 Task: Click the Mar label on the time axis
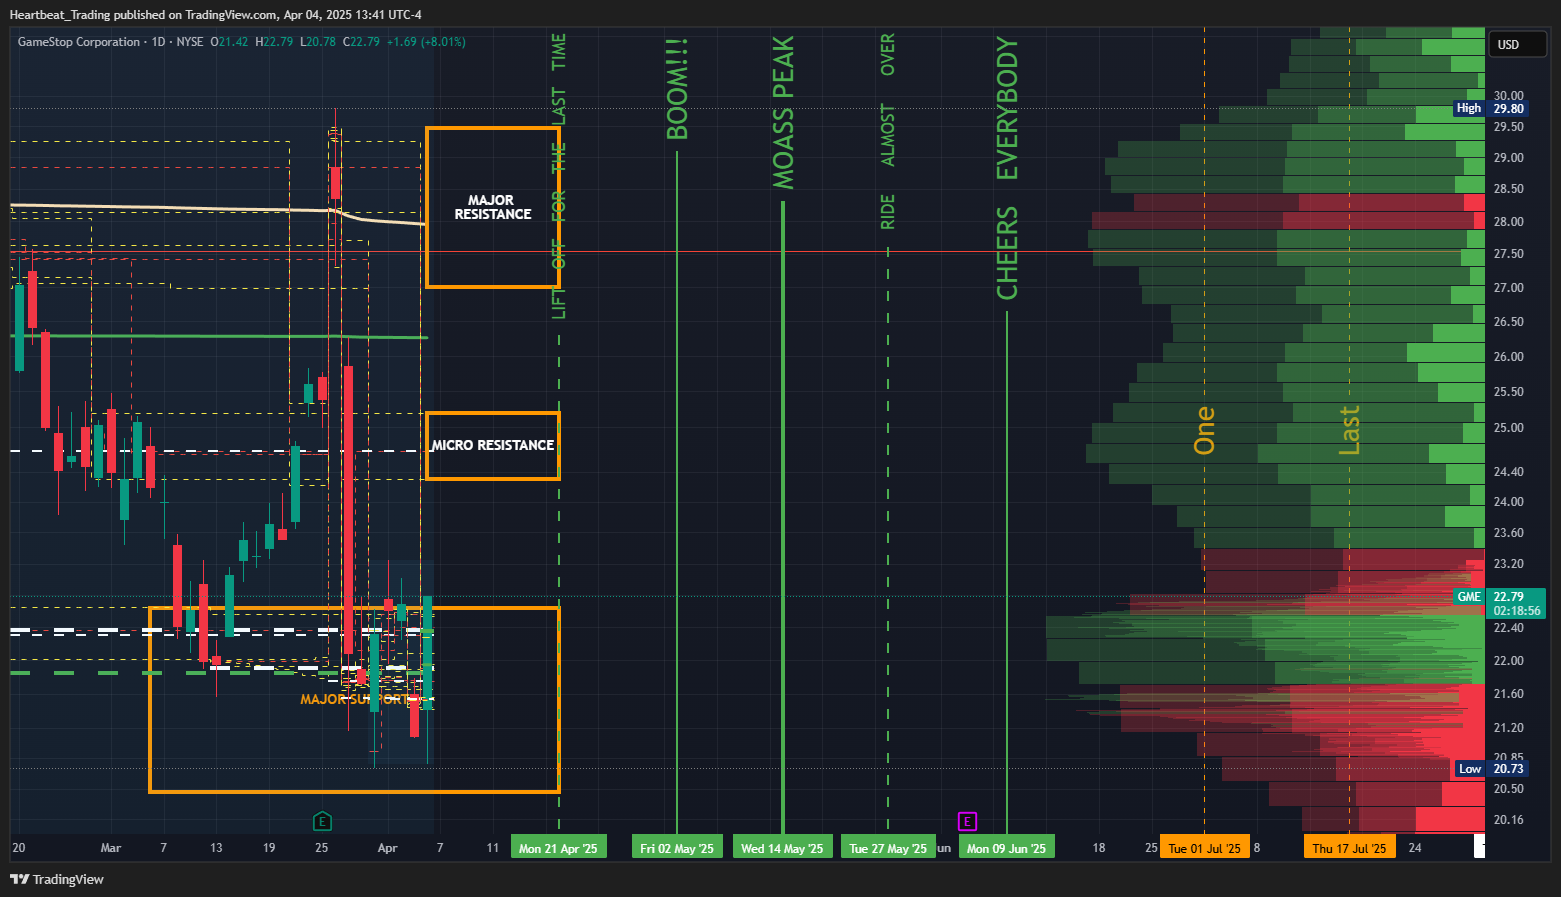111,848
